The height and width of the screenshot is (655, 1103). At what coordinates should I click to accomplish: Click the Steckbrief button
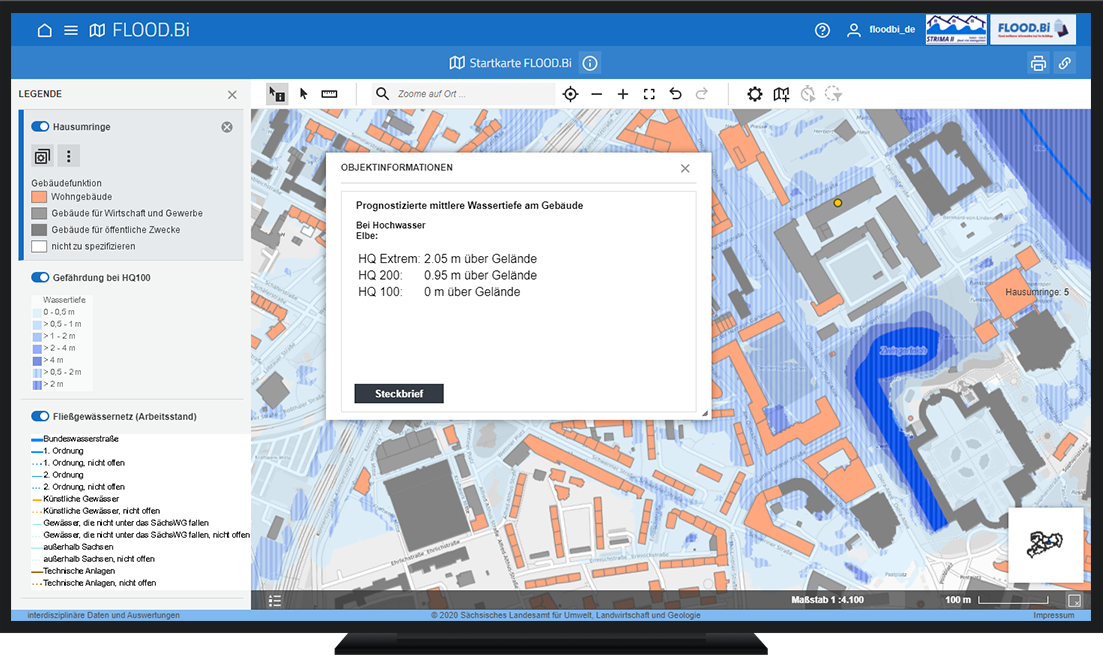point(399,394)
